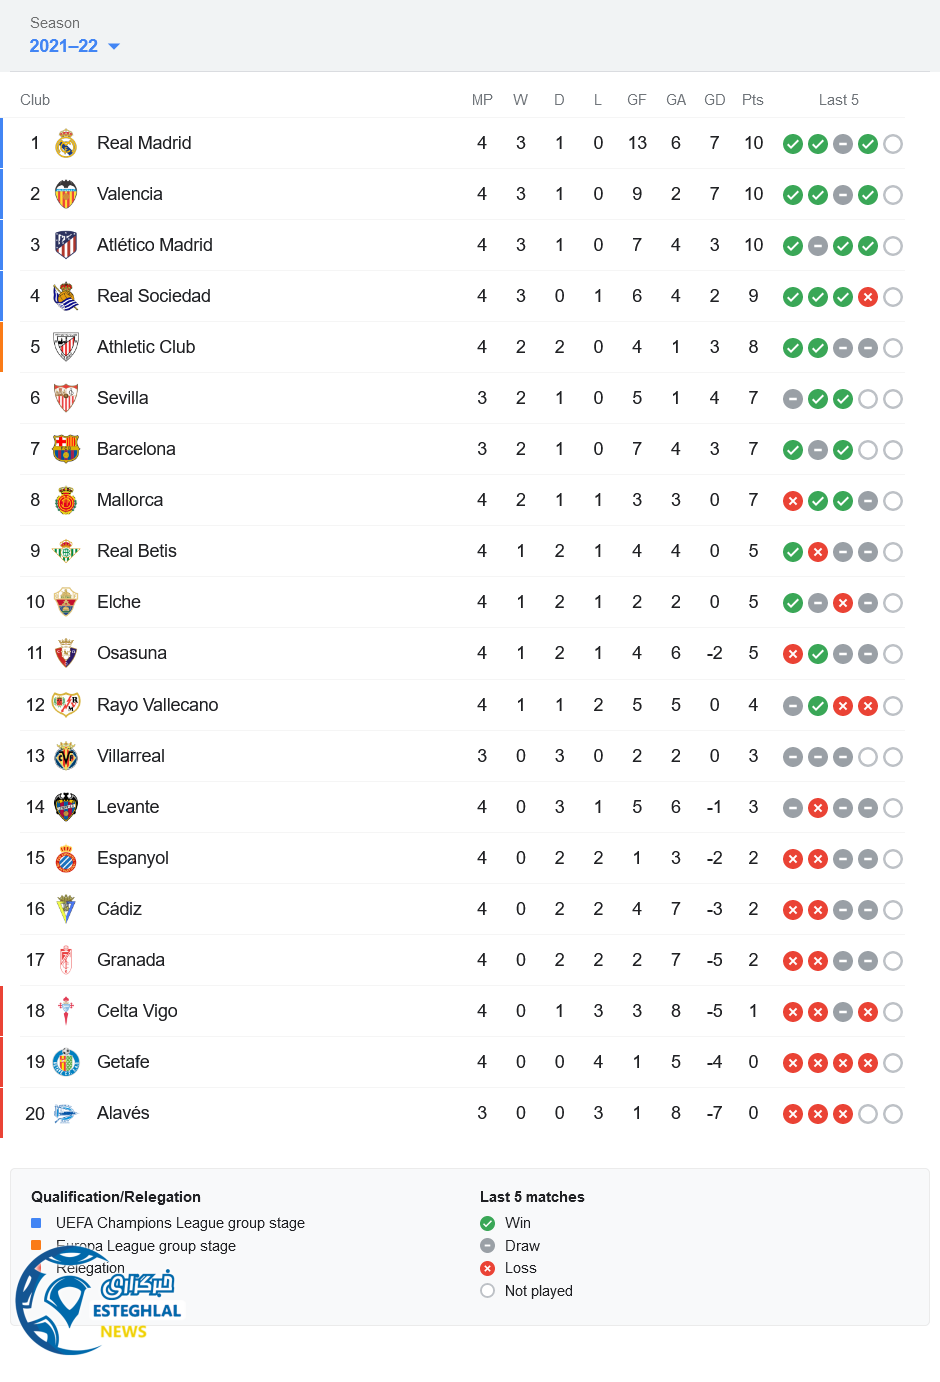Click the Villarreal club crest
The height and width of the screenshot is (1382, 940).
pyautogui.click(x=66, y=756)
